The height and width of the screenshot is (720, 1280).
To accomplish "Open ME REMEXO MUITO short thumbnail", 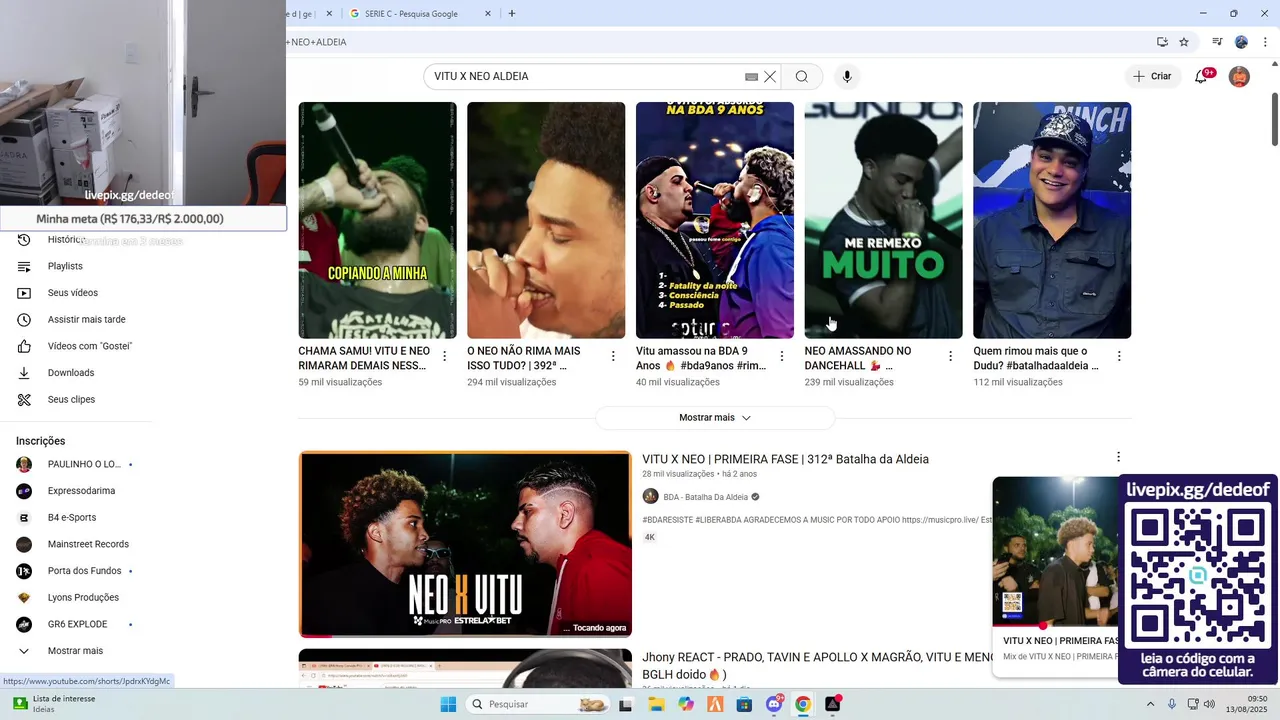I will pyautogui.click(x=884, y=220).
